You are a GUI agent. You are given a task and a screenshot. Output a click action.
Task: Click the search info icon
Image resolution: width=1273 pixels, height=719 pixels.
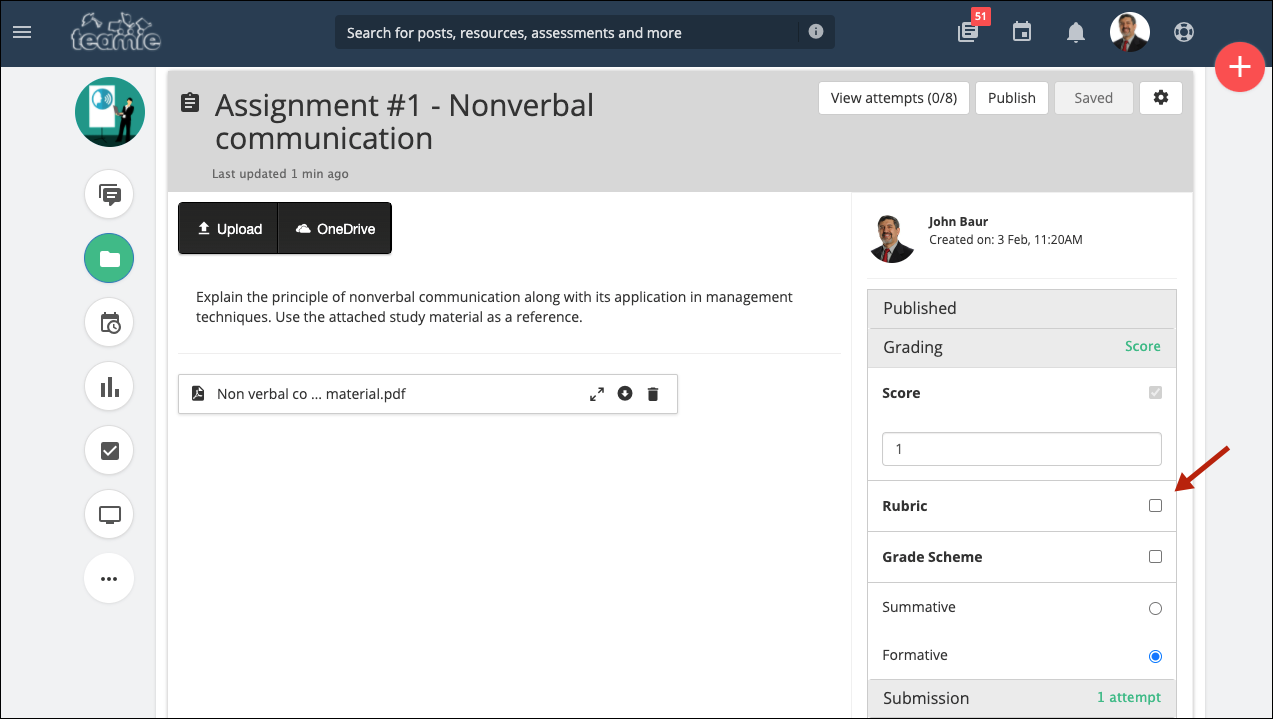[x=816, y=32]
